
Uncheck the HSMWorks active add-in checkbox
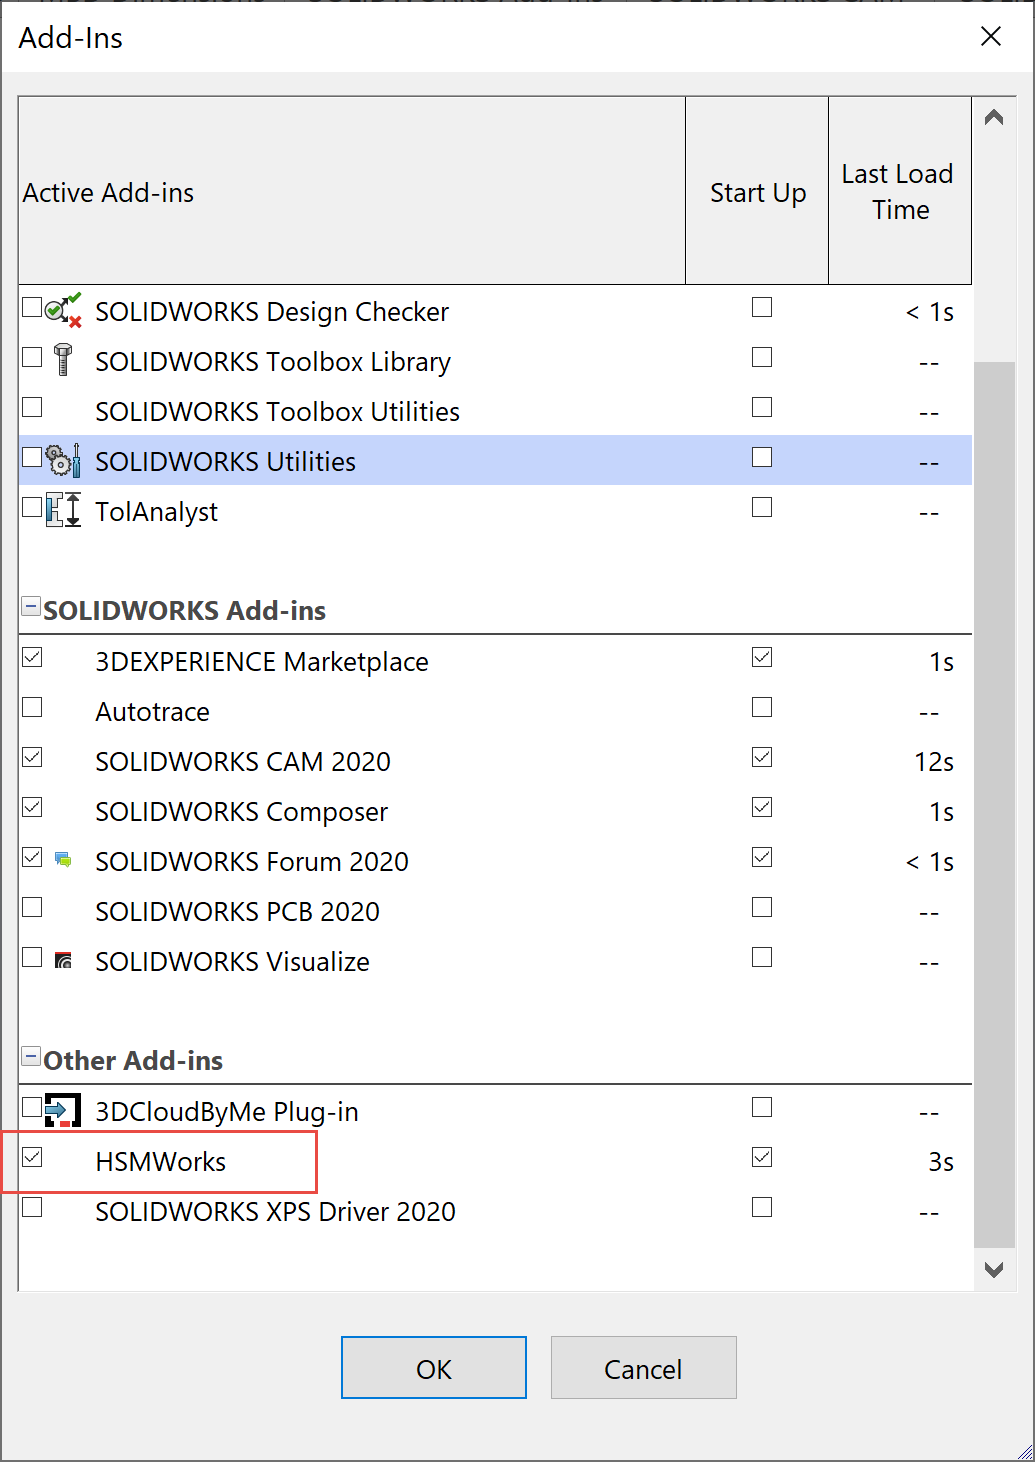[x=32, y=1157]
